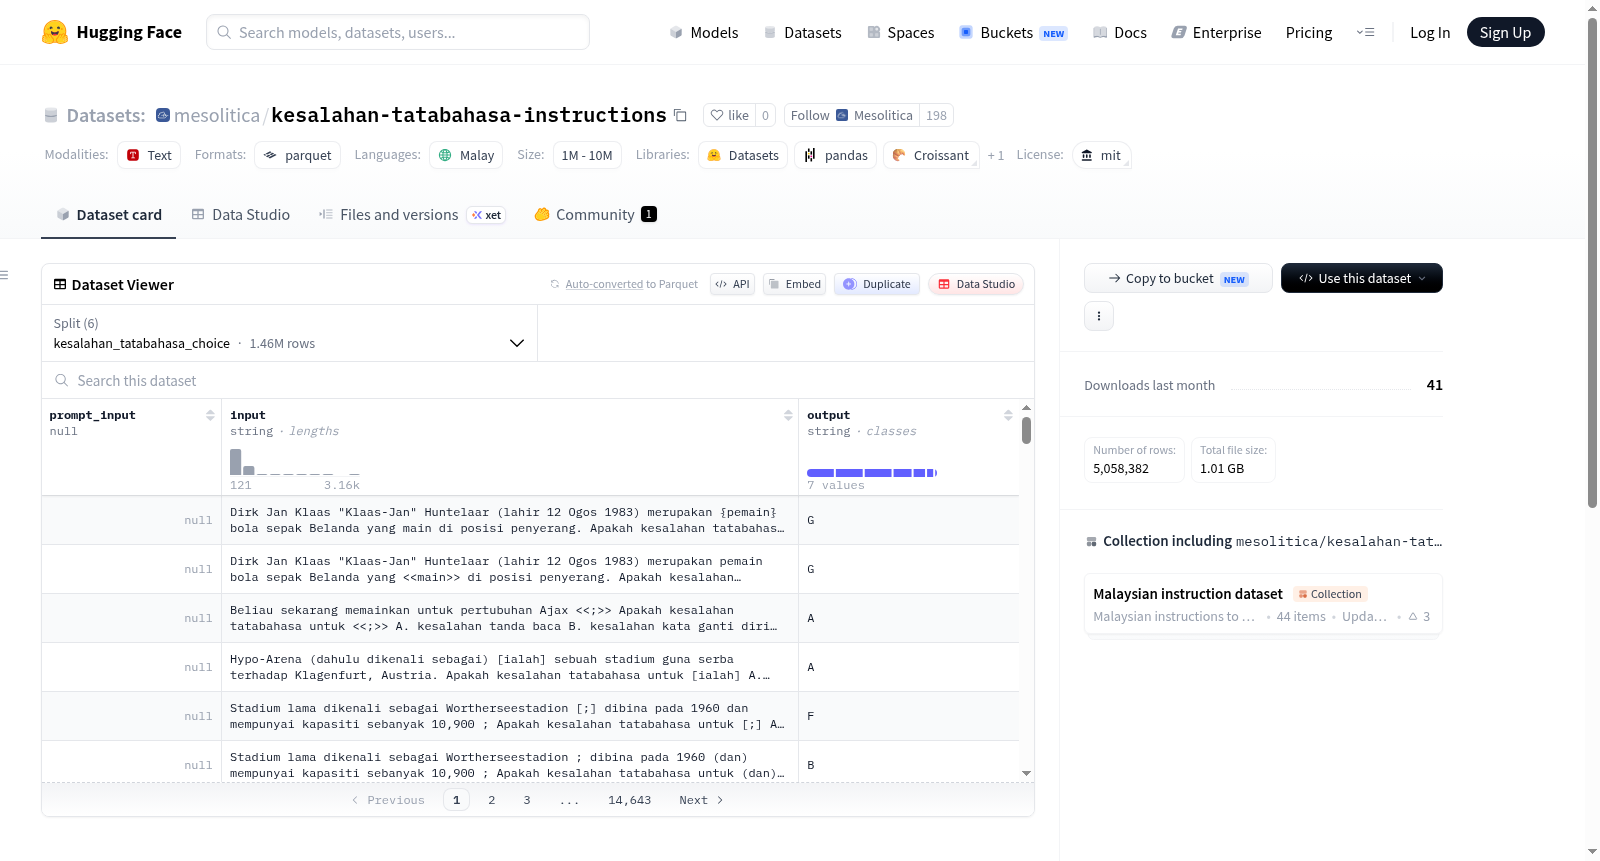The width and height of the screenshot is (1600, 861).
Task: Click the mit license tag
Action: tap(1102, 155)
